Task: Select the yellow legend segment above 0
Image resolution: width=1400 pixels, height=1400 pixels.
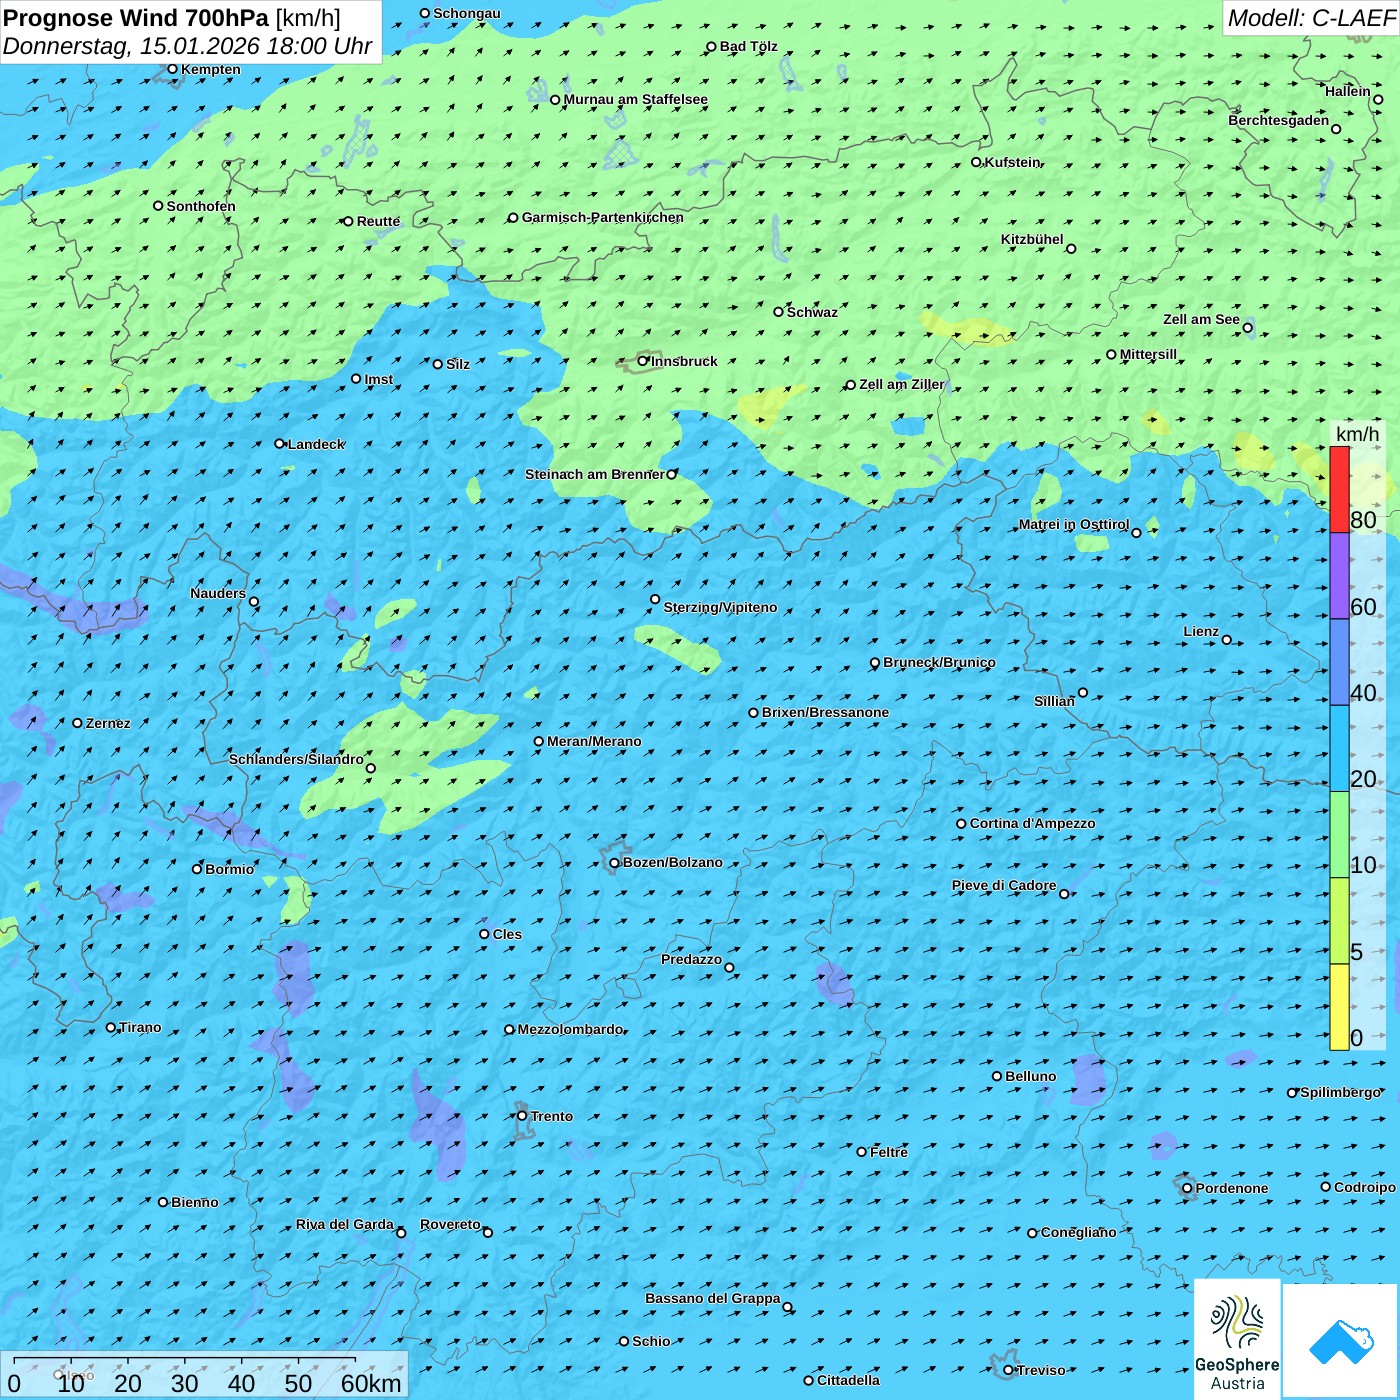Action: click(x=1339, y=1007)
